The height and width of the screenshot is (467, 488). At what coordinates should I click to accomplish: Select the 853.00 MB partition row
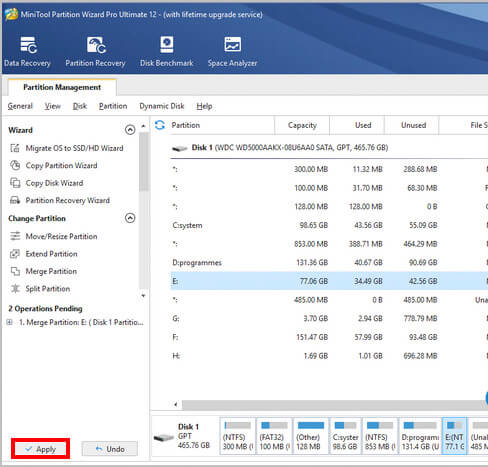pos(329,244)
